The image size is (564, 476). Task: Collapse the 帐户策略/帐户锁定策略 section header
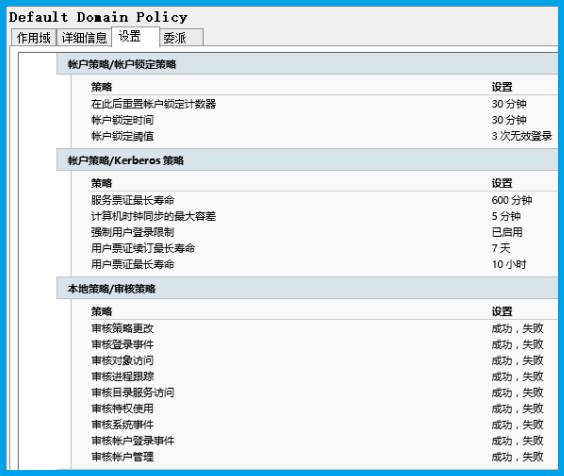(x=307, y=64)
